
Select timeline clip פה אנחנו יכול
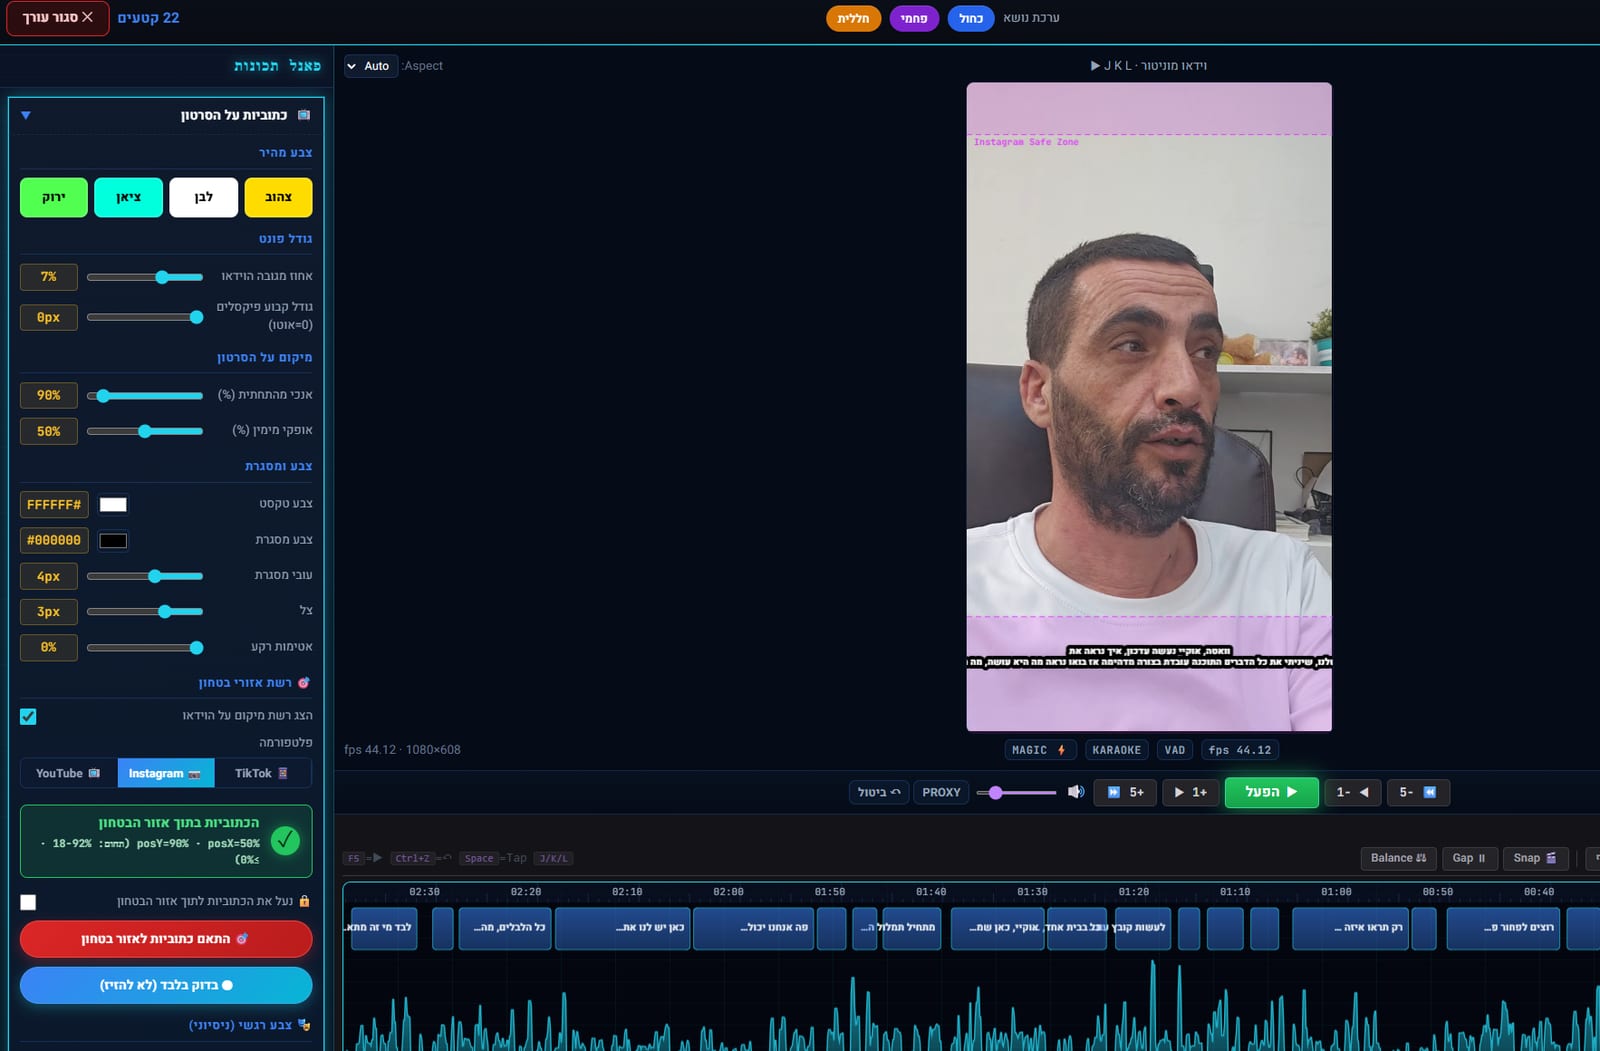click(753, 928)
